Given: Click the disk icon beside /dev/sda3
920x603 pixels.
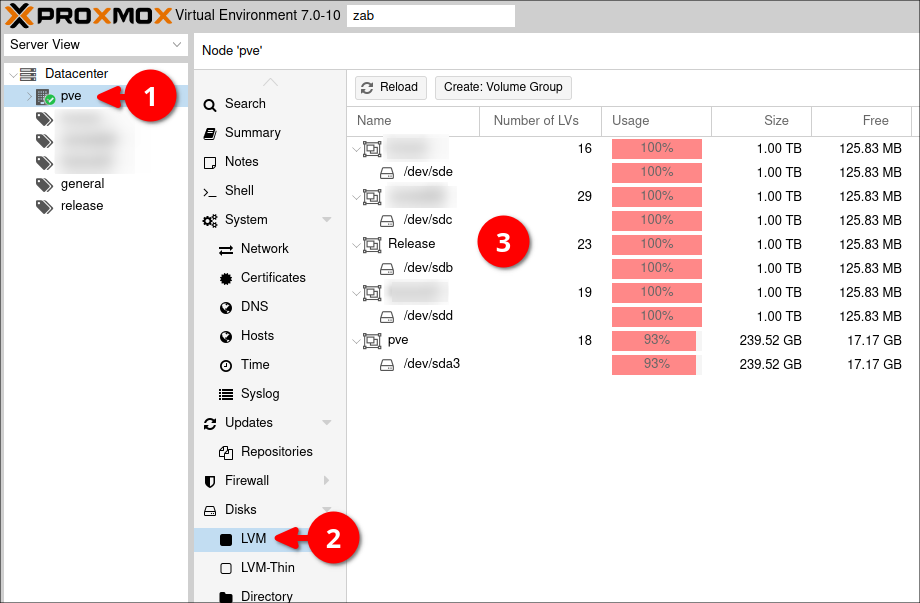Looking at the screenshot, I should point(387,365).
